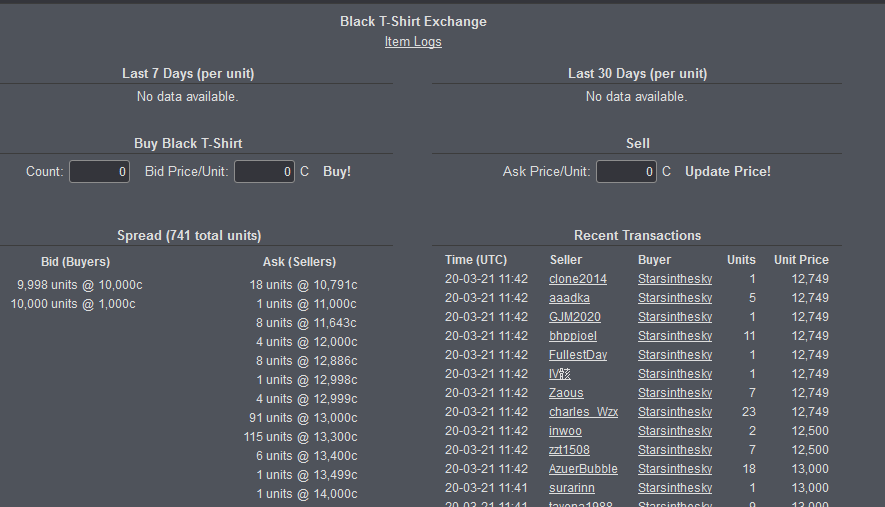Click the Time (UTC) column header
The width and height of the screenshot is (885, 507).
pos(476,260)
